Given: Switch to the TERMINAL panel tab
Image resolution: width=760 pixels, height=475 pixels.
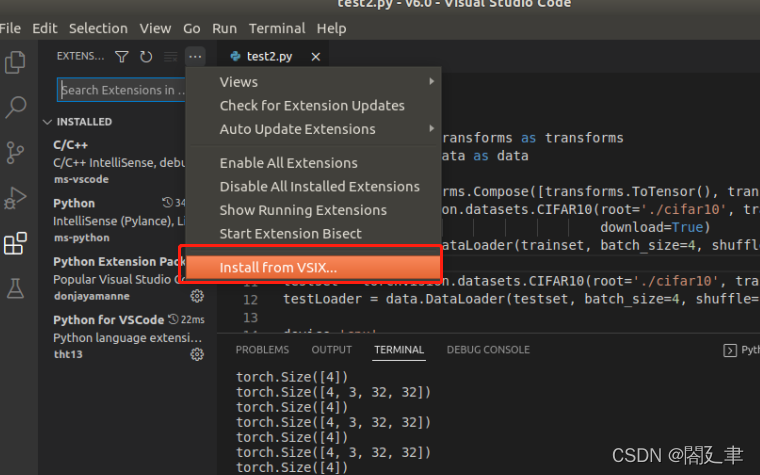Looking at the screenshot, I should click(399, 350).
